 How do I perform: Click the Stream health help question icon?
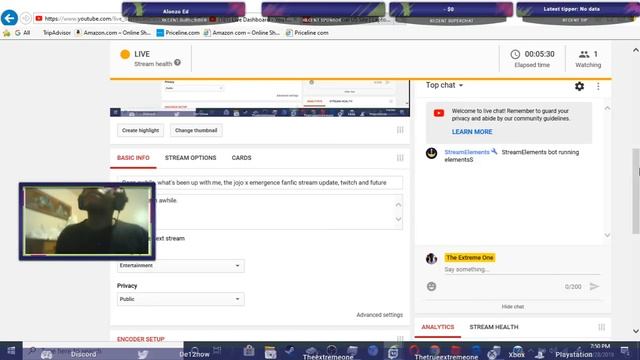click(178, 62)
